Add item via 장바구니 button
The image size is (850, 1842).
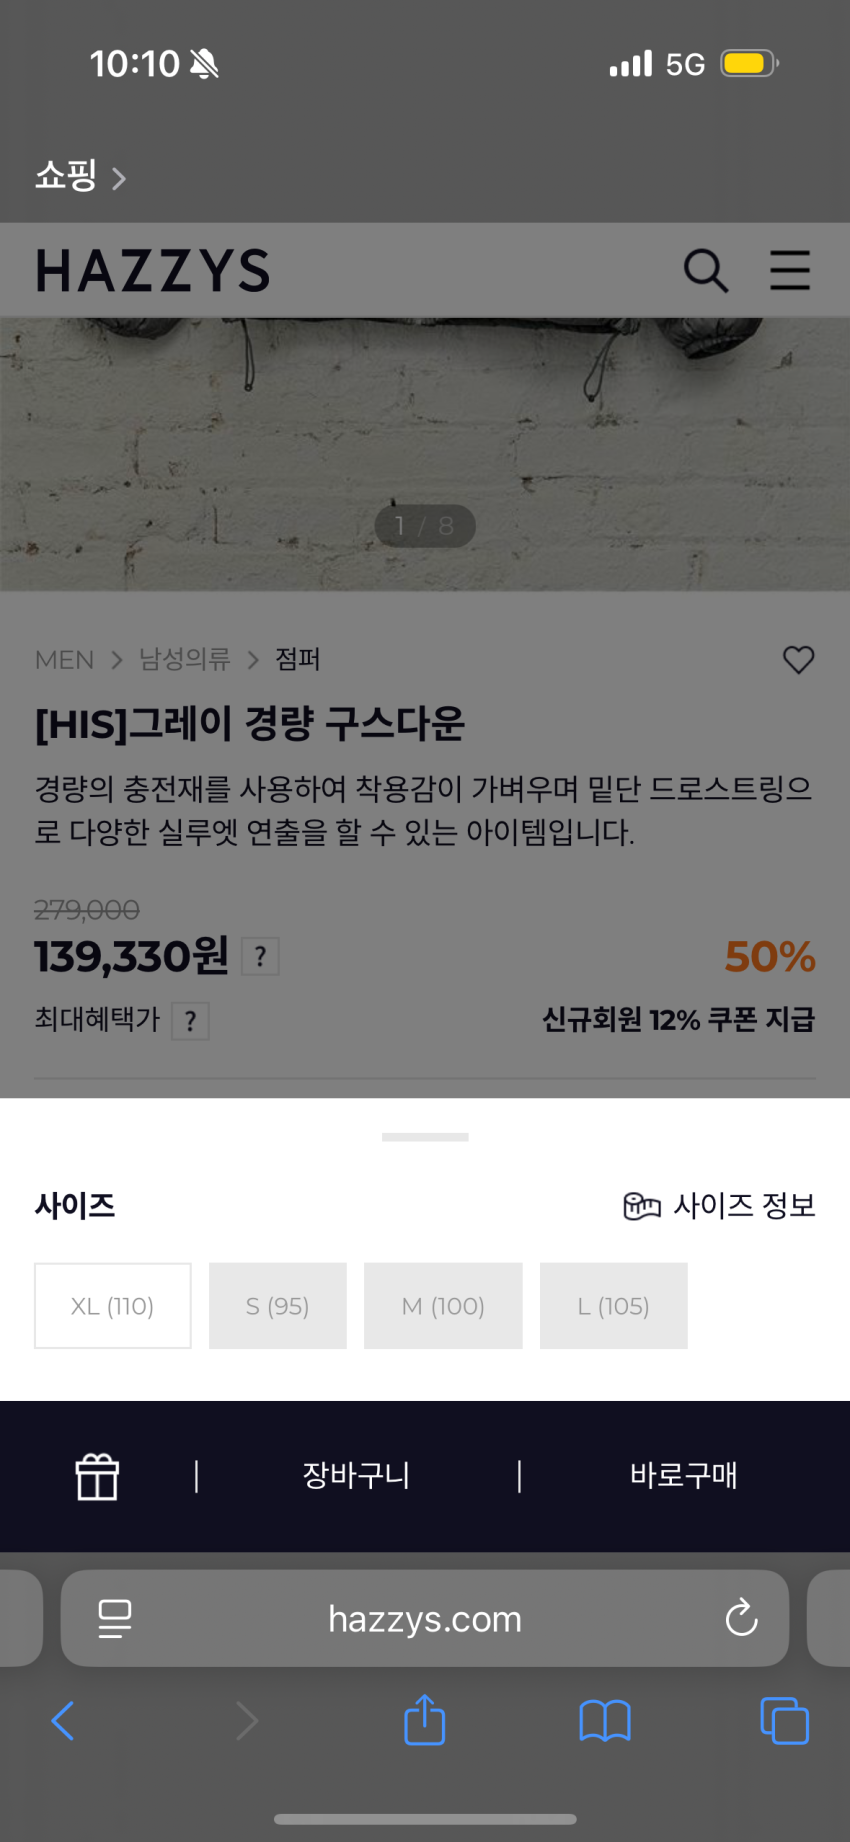pos(356,1476)
